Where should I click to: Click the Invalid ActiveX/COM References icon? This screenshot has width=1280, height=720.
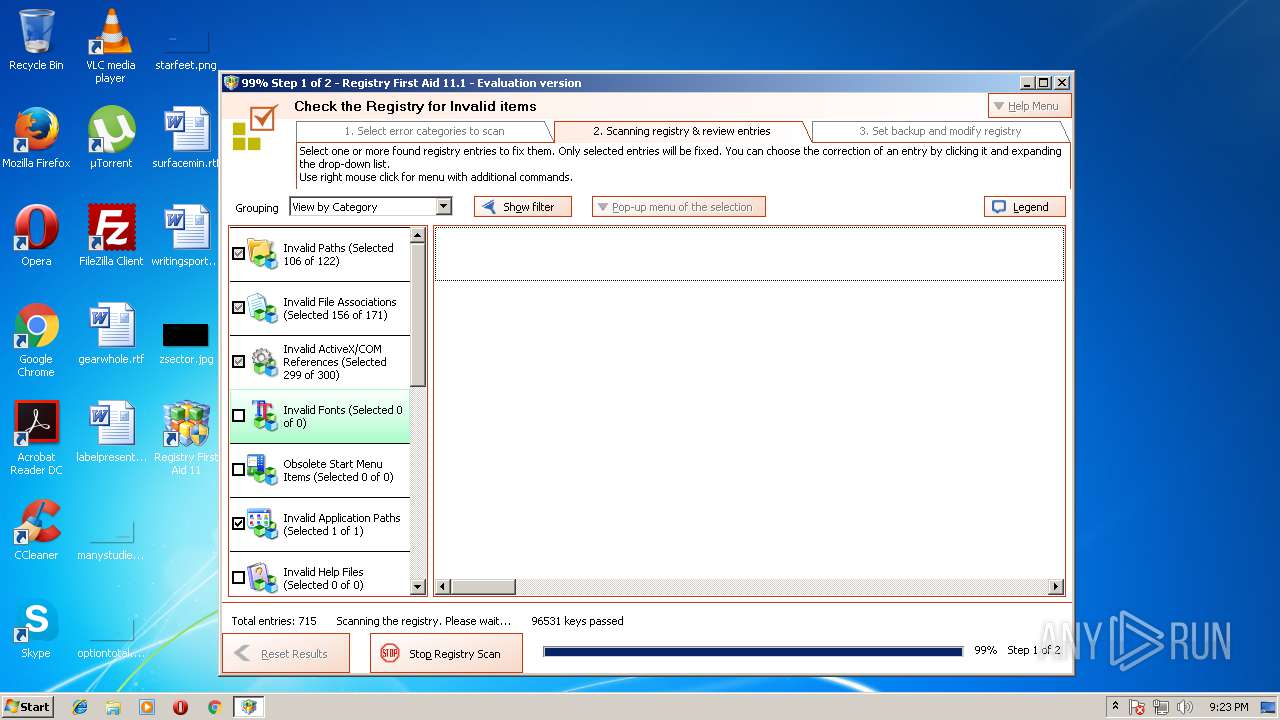[263, 362]
